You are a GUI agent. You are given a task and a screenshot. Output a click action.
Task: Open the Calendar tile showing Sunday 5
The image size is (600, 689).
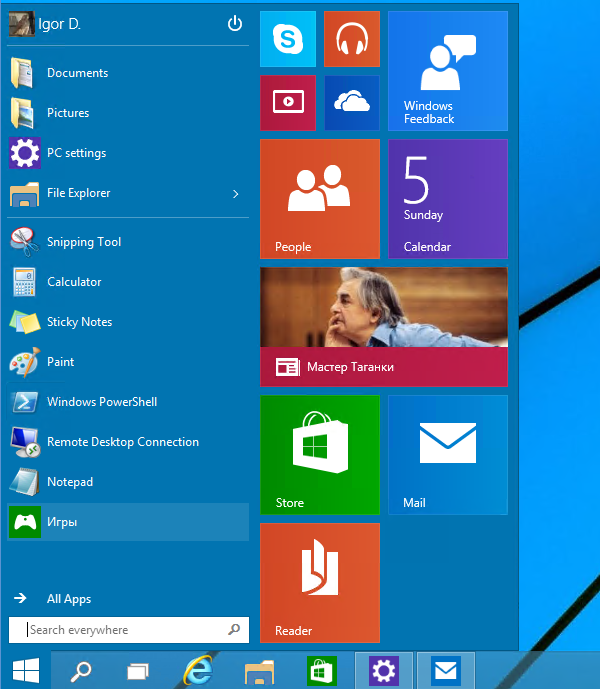448,199
